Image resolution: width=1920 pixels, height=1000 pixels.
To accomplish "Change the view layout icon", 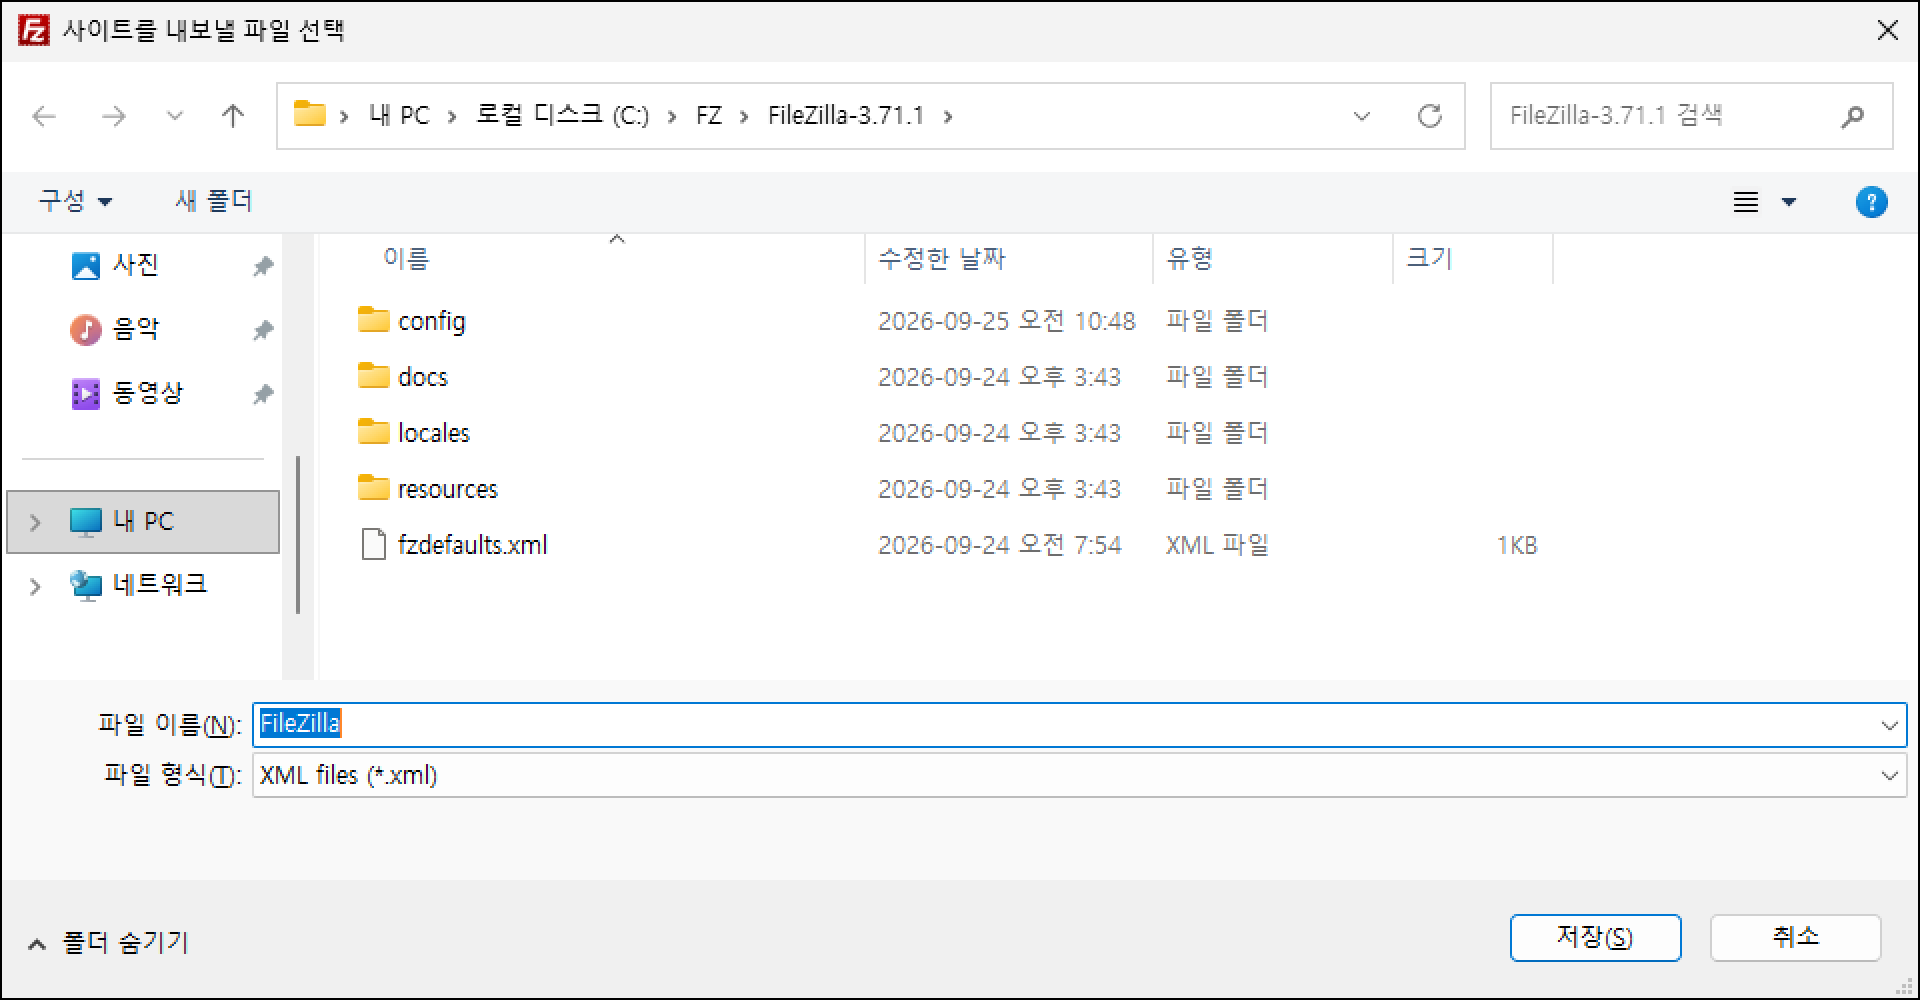I will point(1746,202).
